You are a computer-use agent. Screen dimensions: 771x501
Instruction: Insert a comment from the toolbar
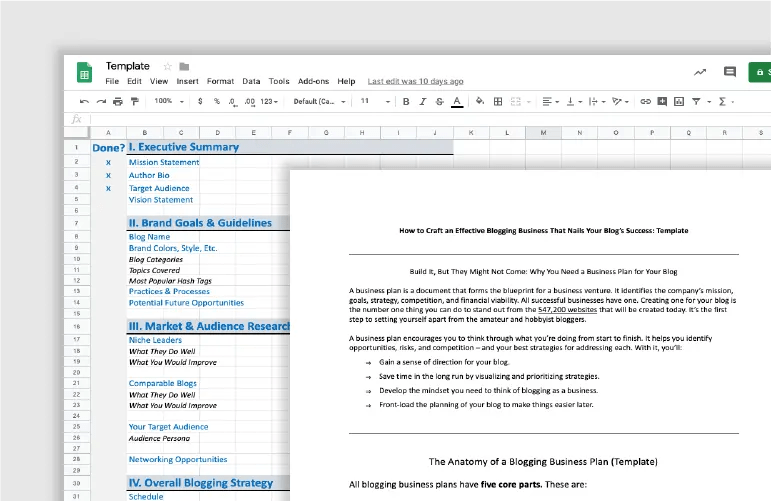[662, 101]
